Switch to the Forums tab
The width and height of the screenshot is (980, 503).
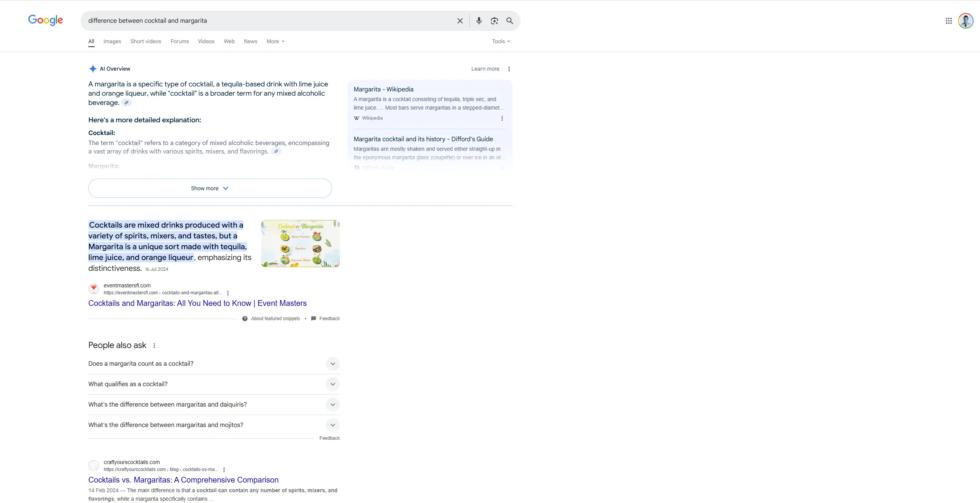[179, 41]
